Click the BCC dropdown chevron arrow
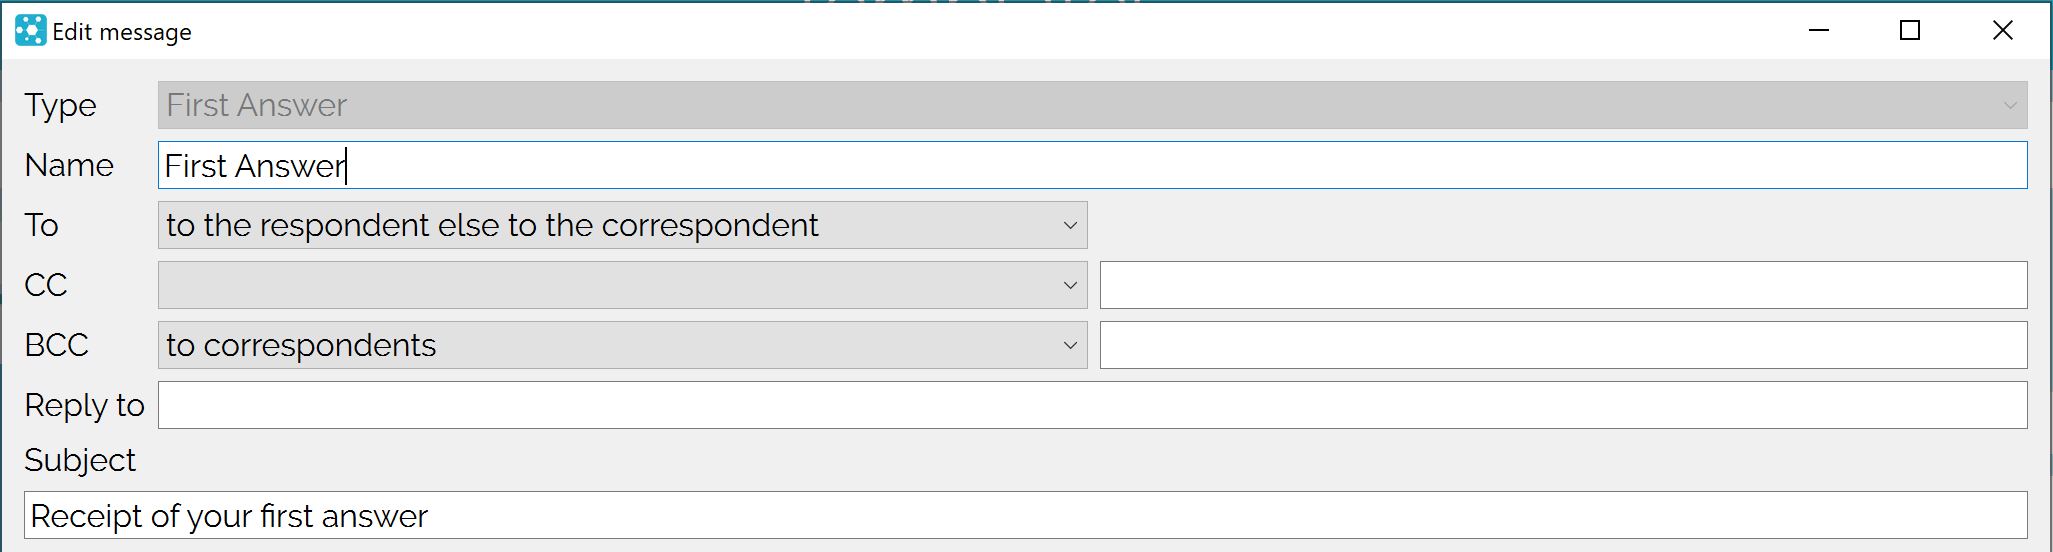The image size is (2053, 552). [1070, 346]
